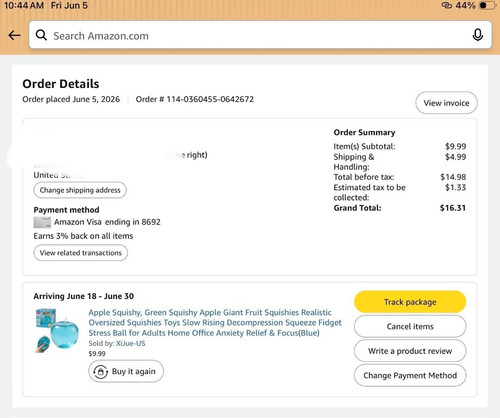Select the Grand Total $16.31 amount

(453, 208)
